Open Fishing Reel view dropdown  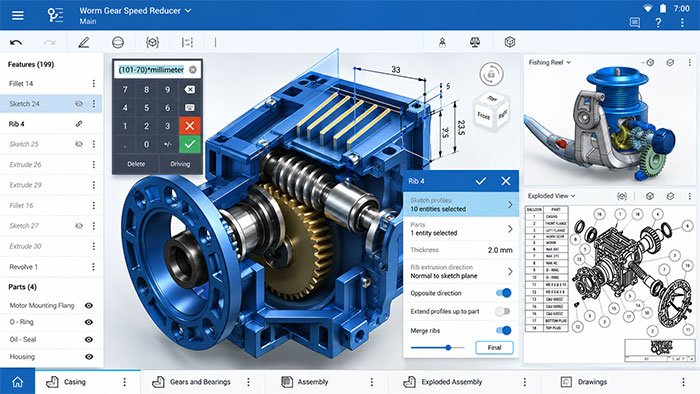(x=569, y=62)
